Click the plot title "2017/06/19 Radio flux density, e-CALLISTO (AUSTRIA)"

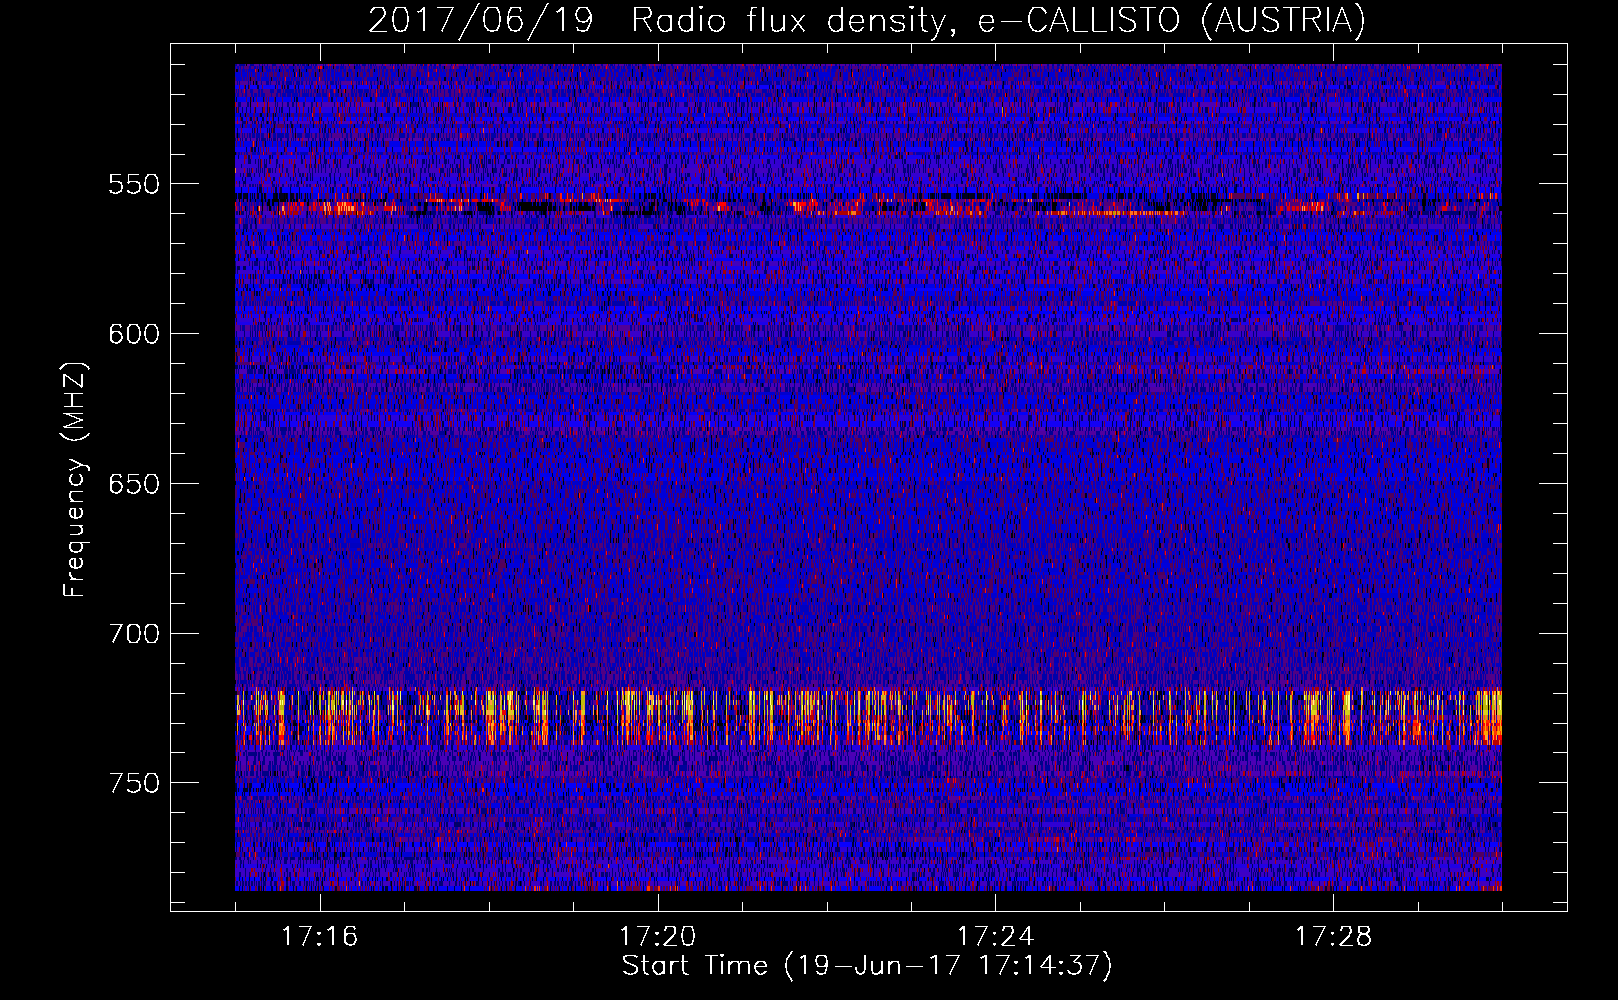[x=866, y=20]
